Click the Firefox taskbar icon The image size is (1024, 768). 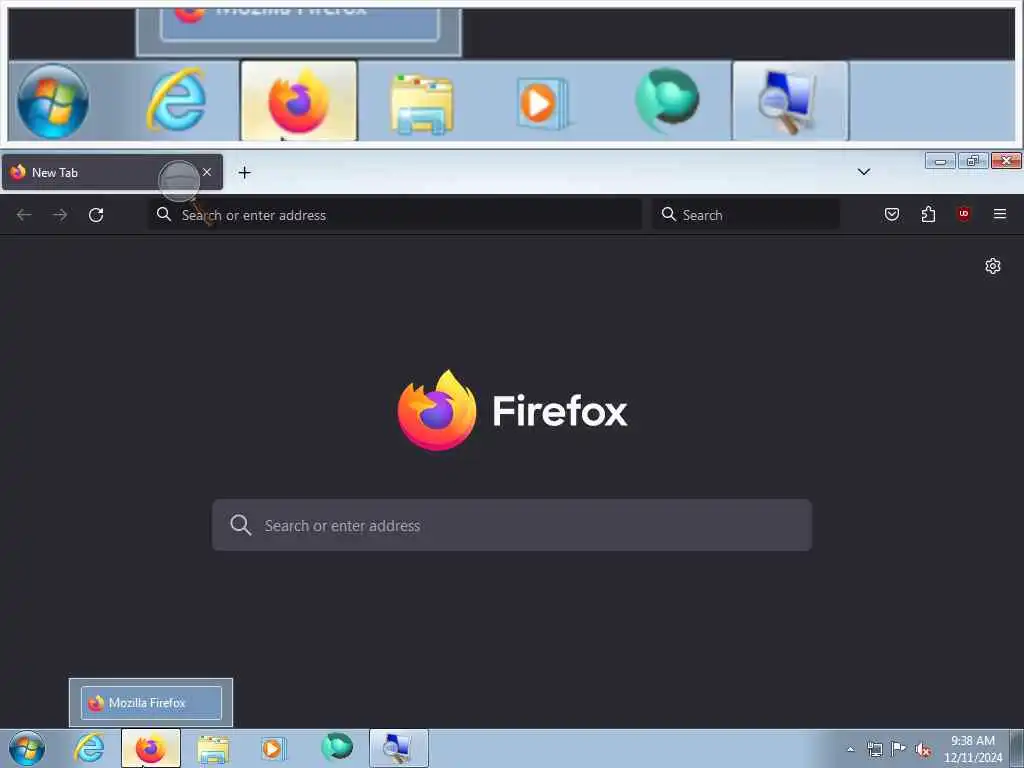151,748
